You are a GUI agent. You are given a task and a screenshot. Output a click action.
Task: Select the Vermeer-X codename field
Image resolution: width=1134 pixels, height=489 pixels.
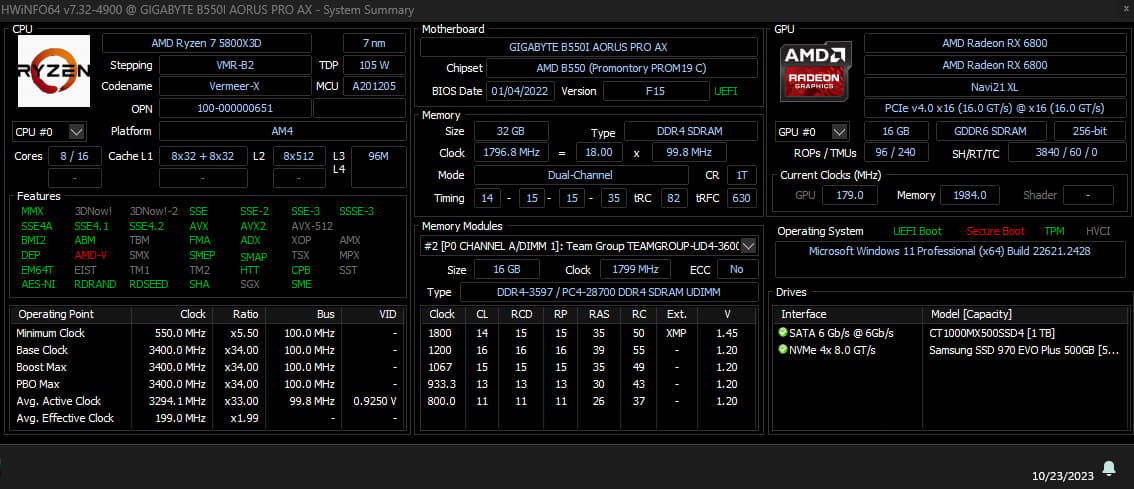(x=235, y=86)
